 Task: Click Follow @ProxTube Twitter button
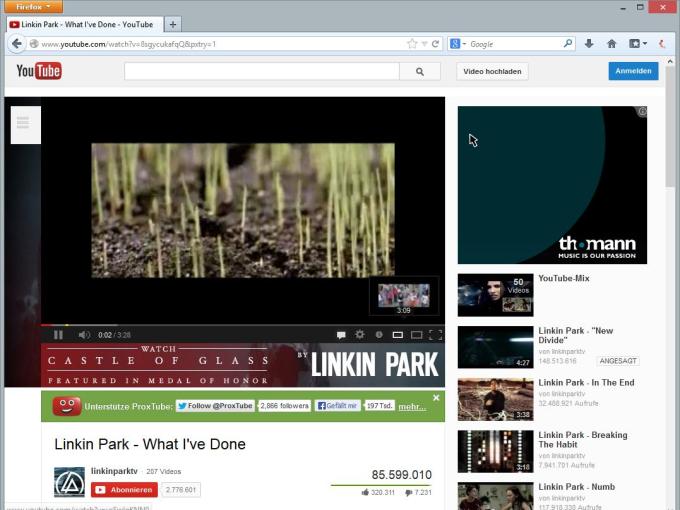click(x=215, y=406)
